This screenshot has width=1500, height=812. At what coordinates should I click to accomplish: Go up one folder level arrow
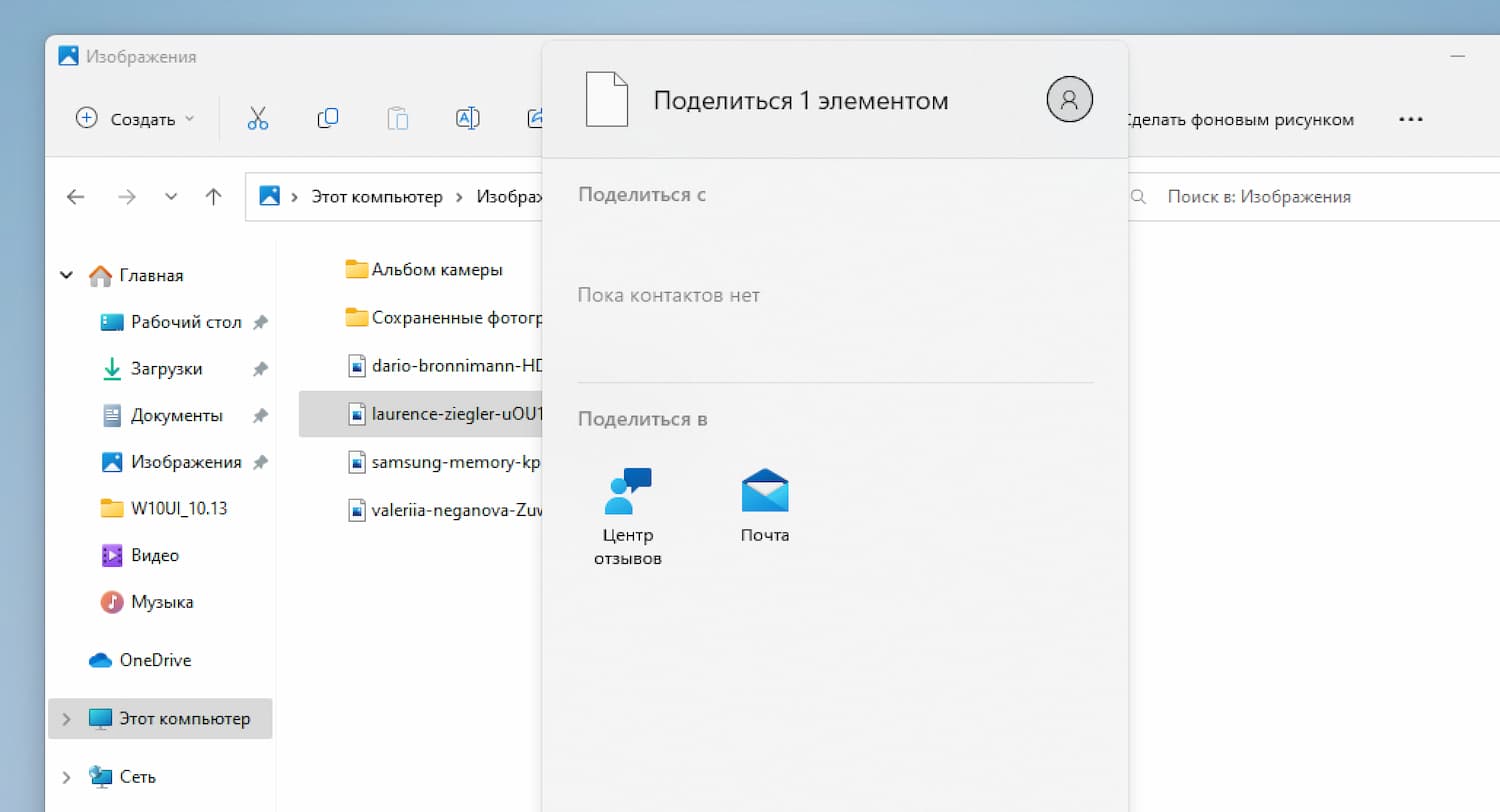(x=213, y=197)
